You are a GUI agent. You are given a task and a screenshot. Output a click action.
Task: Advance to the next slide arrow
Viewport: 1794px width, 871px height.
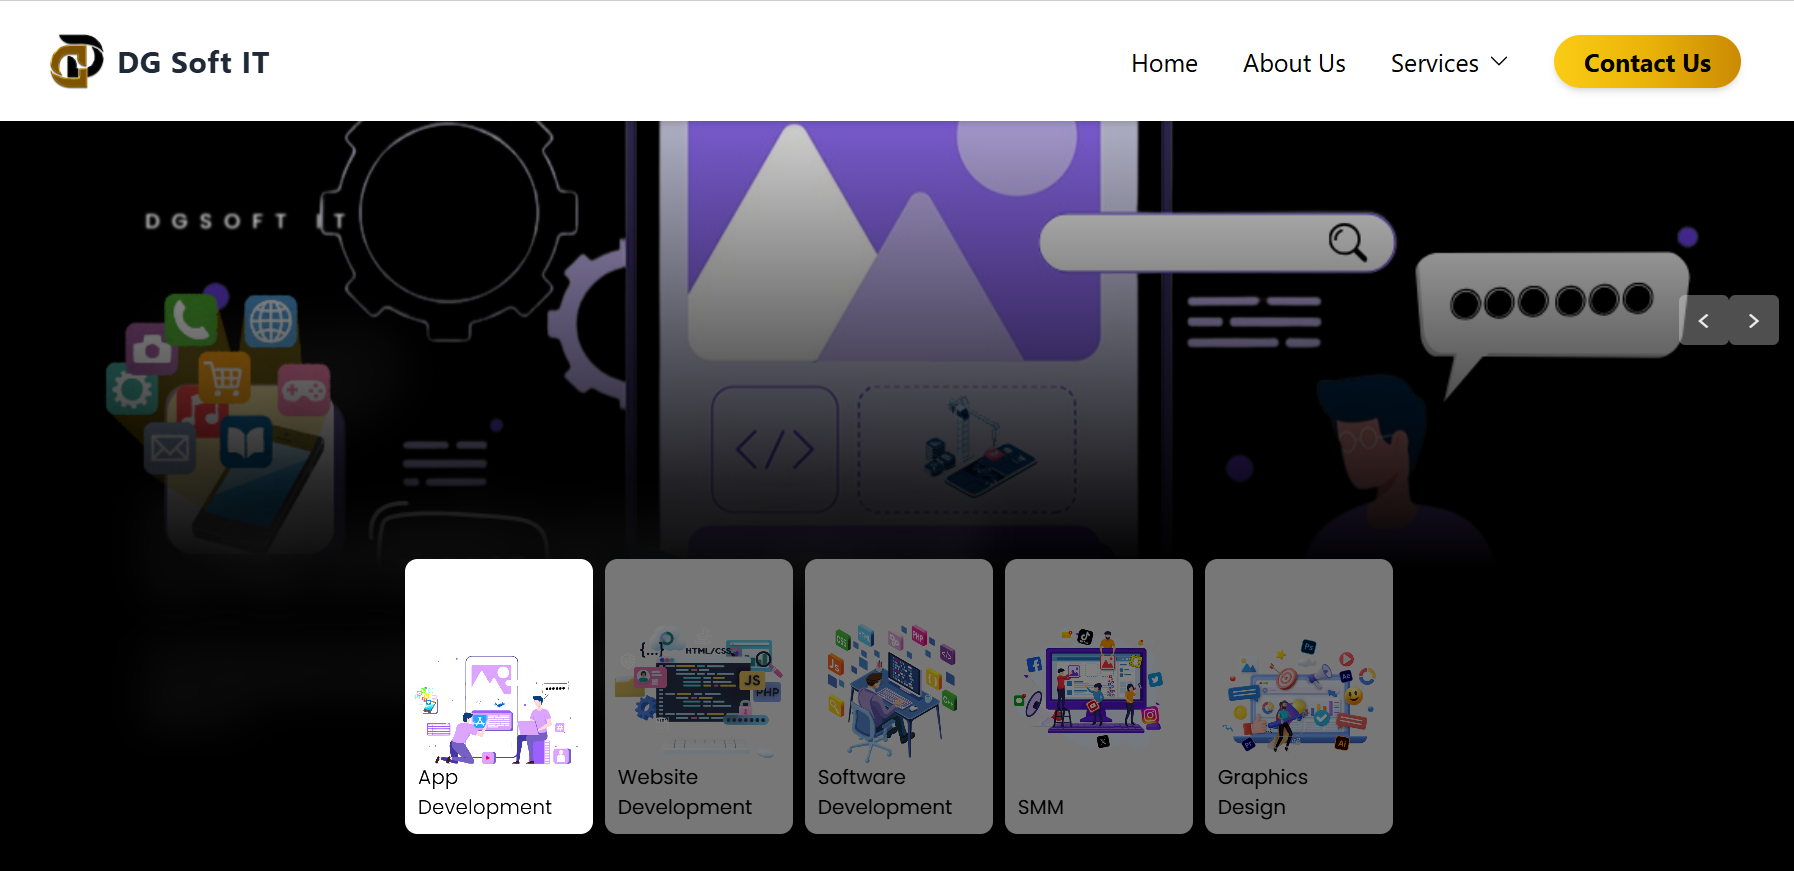pyautogui.click(x=1753, y=321)
